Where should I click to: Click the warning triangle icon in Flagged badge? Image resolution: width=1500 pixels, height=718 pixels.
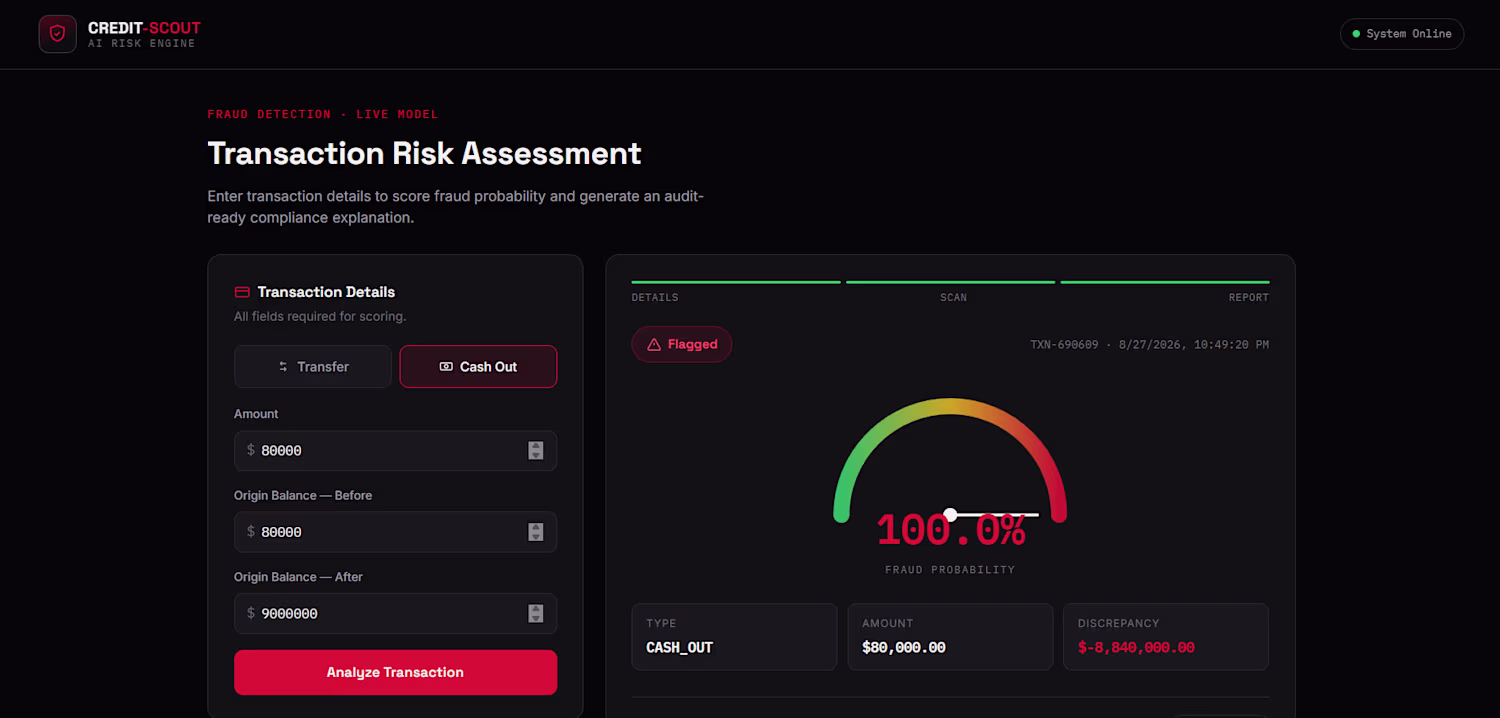[x=654, y=344]
